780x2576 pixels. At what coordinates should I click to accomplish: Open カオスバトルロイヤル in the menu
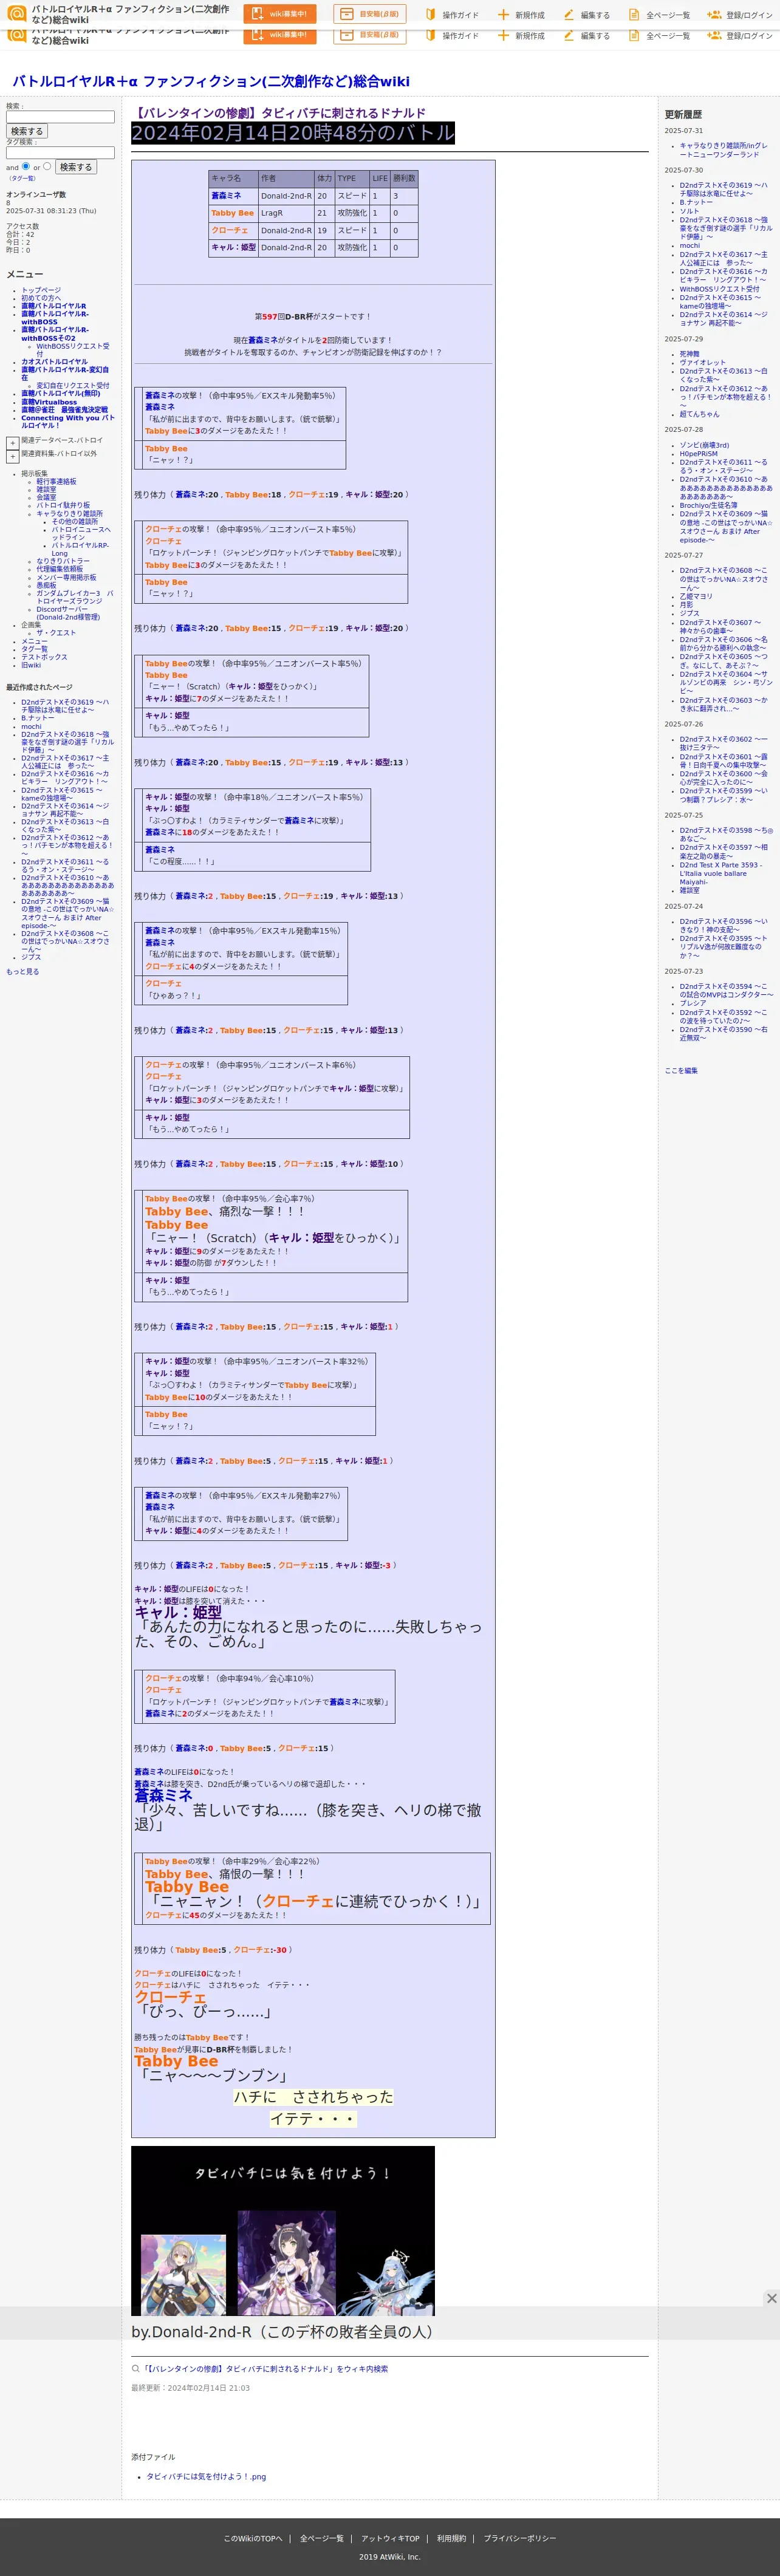click(54, 362)
